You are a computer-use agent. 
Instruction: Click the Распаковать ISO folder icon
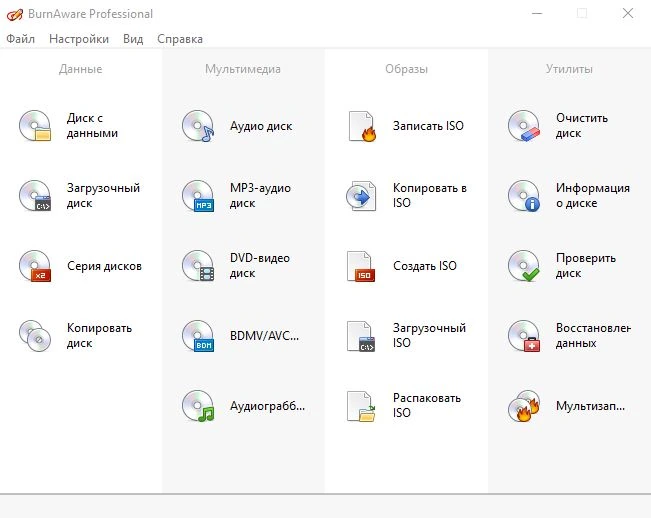point(361,406)
